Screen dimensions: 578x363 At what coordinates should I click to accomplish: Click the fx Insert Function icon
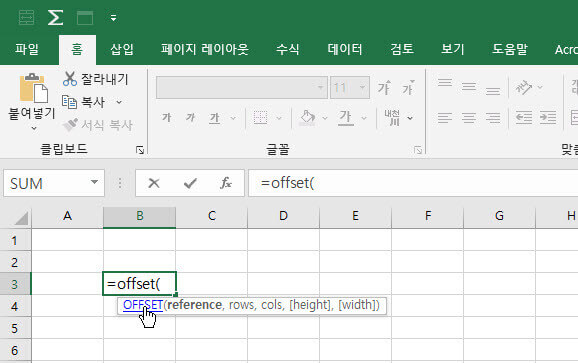(x=226, y=183)
